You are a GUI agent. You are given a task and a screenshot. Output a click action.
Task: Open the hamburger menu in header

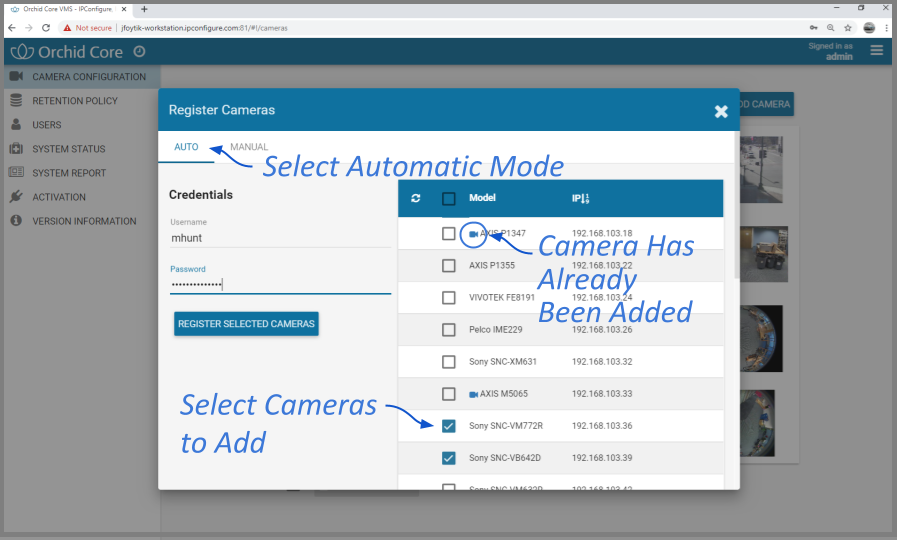click(x=877, y=50)
